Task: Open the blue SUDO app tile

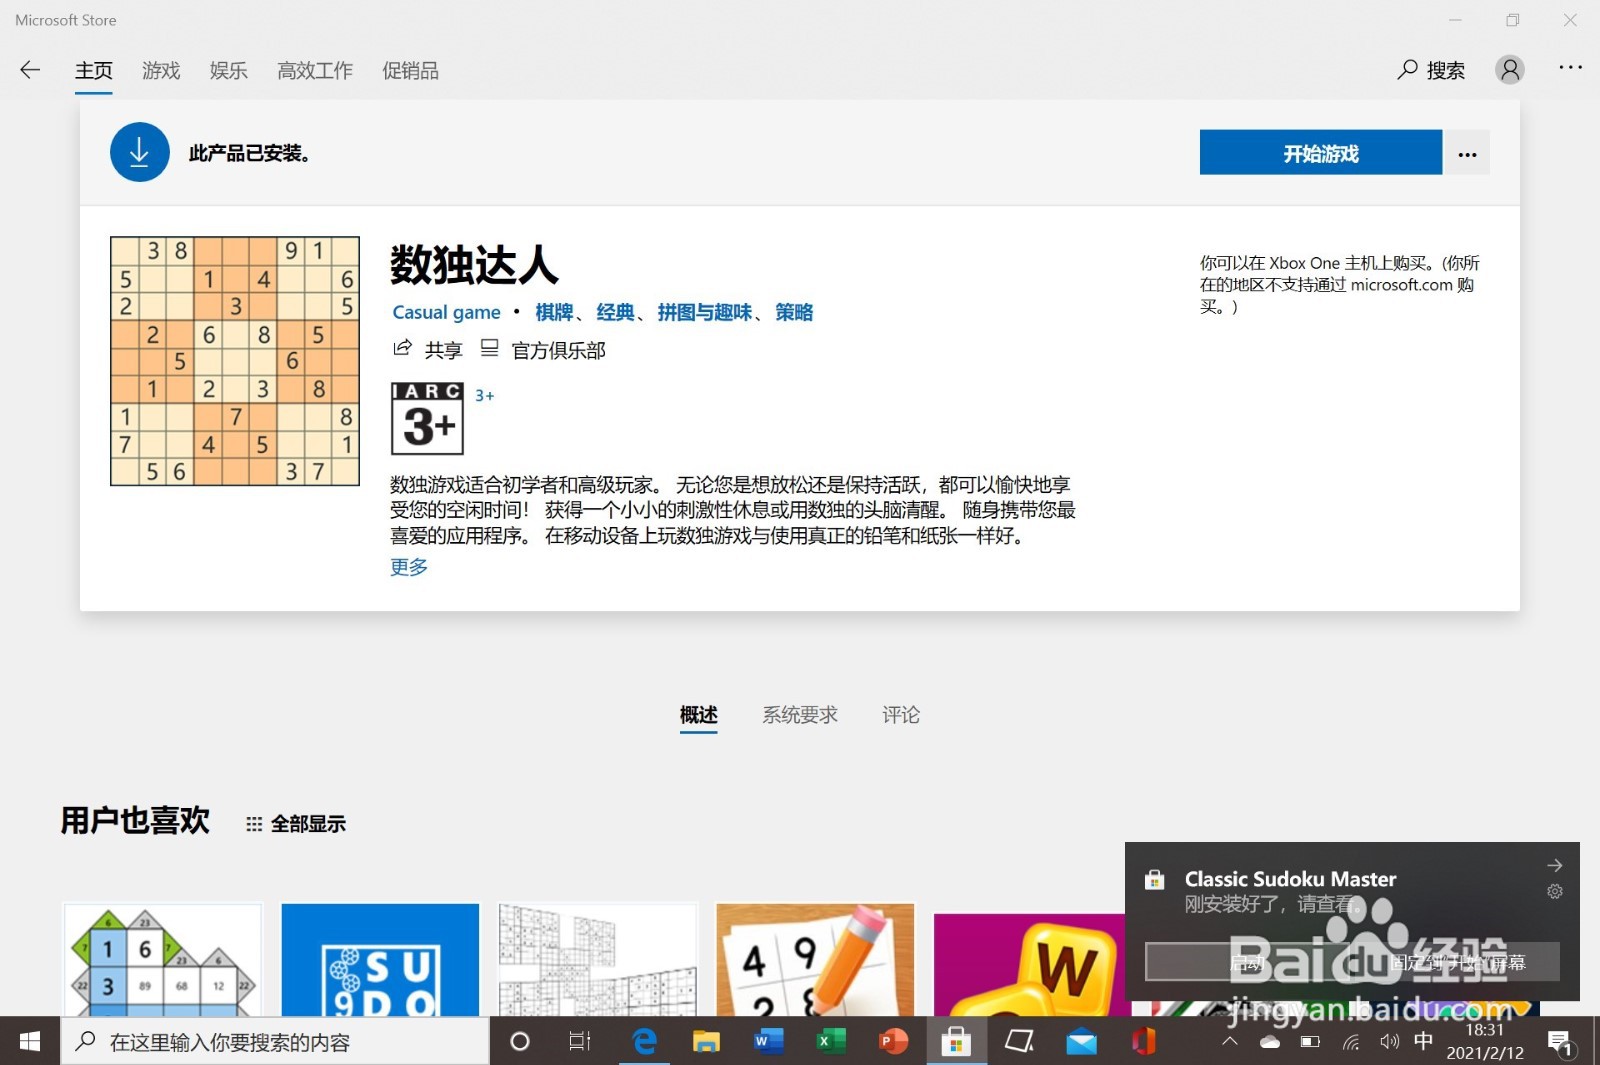Action: 380,959
